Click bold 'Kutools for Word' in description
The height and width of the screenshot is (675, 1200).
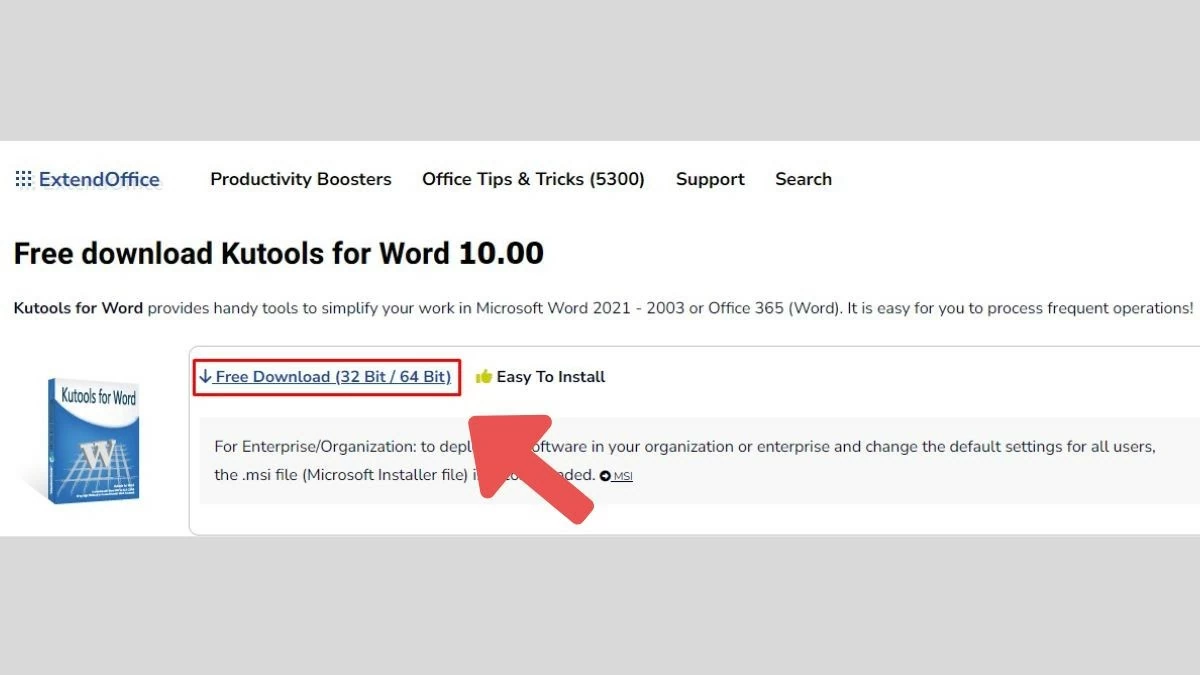pos(78,308)
